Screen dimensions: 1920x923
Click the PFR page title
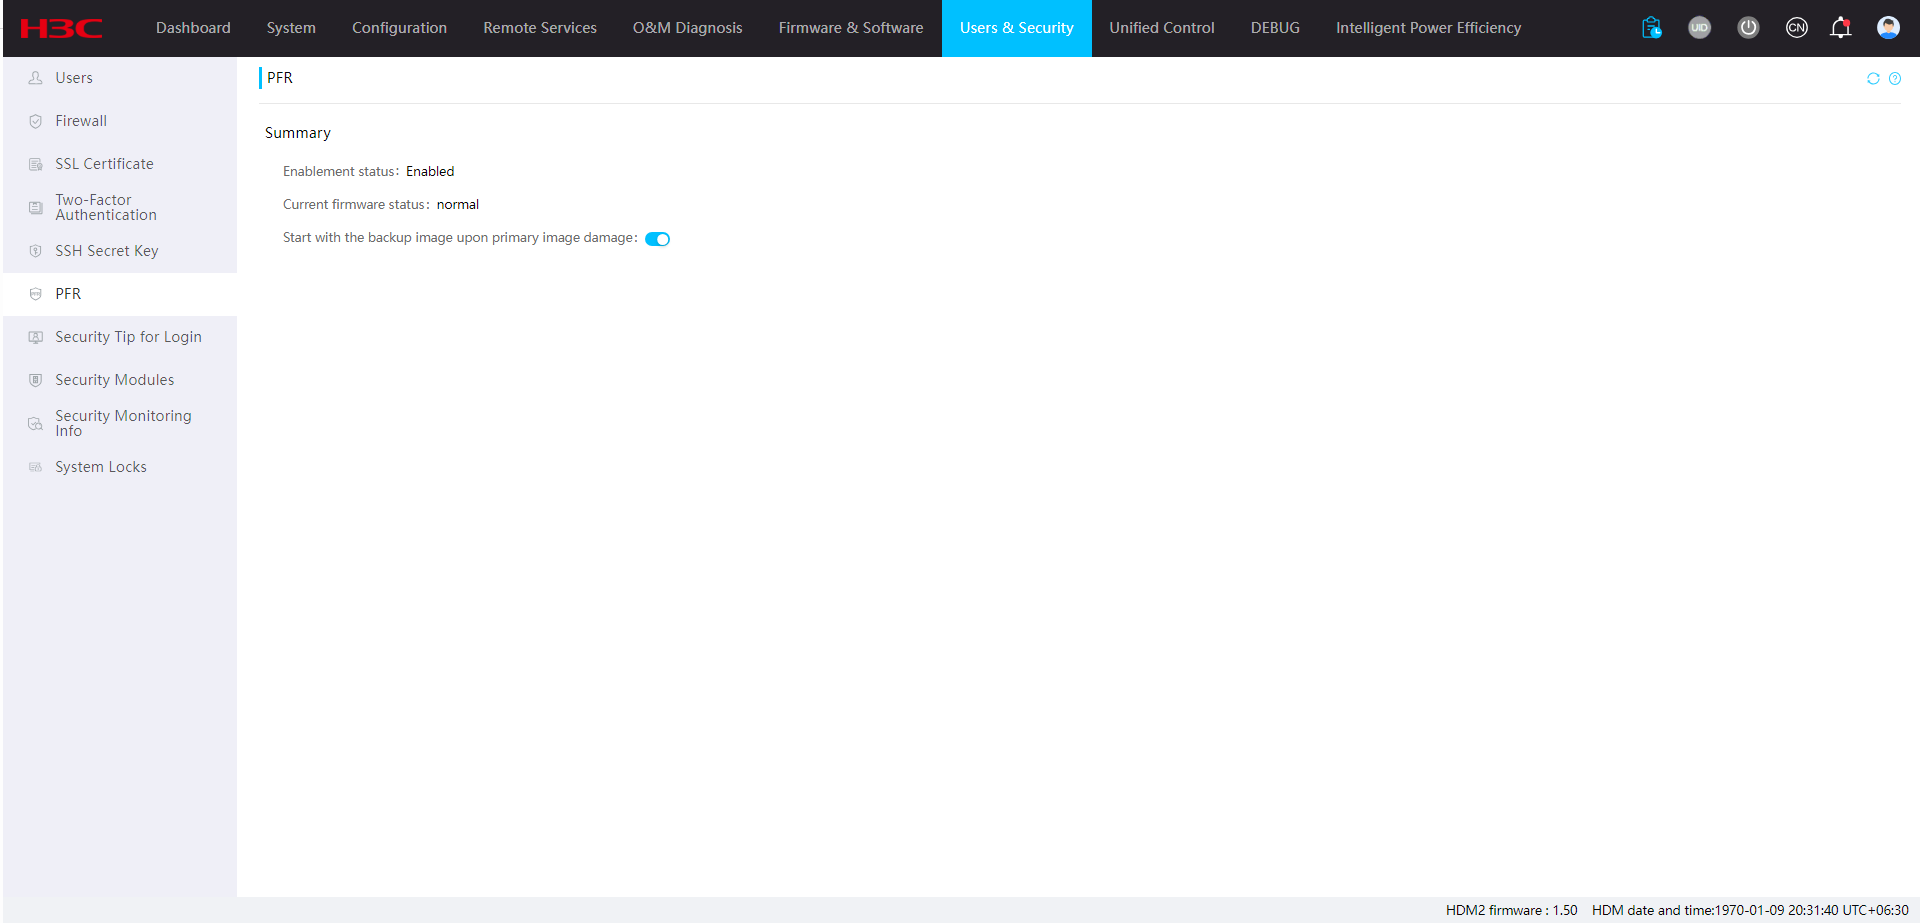[x=280, y=78]
